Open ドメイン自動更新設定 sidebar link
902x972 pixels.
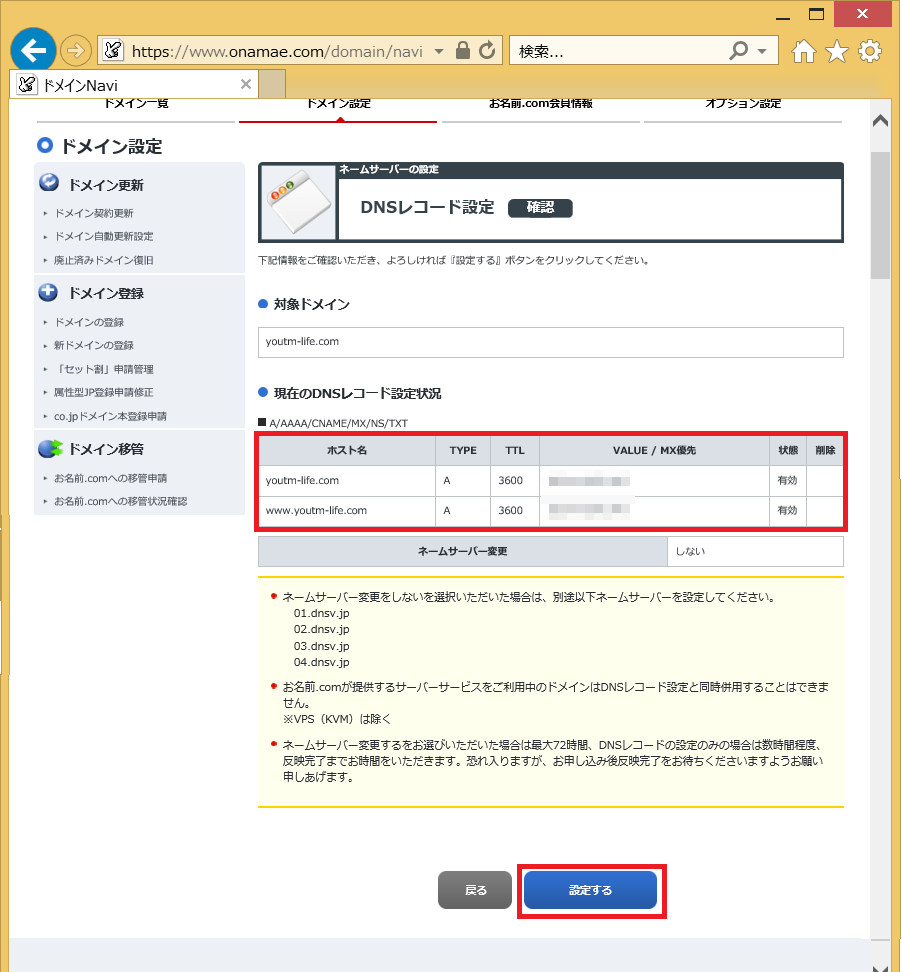coord(104,236)
